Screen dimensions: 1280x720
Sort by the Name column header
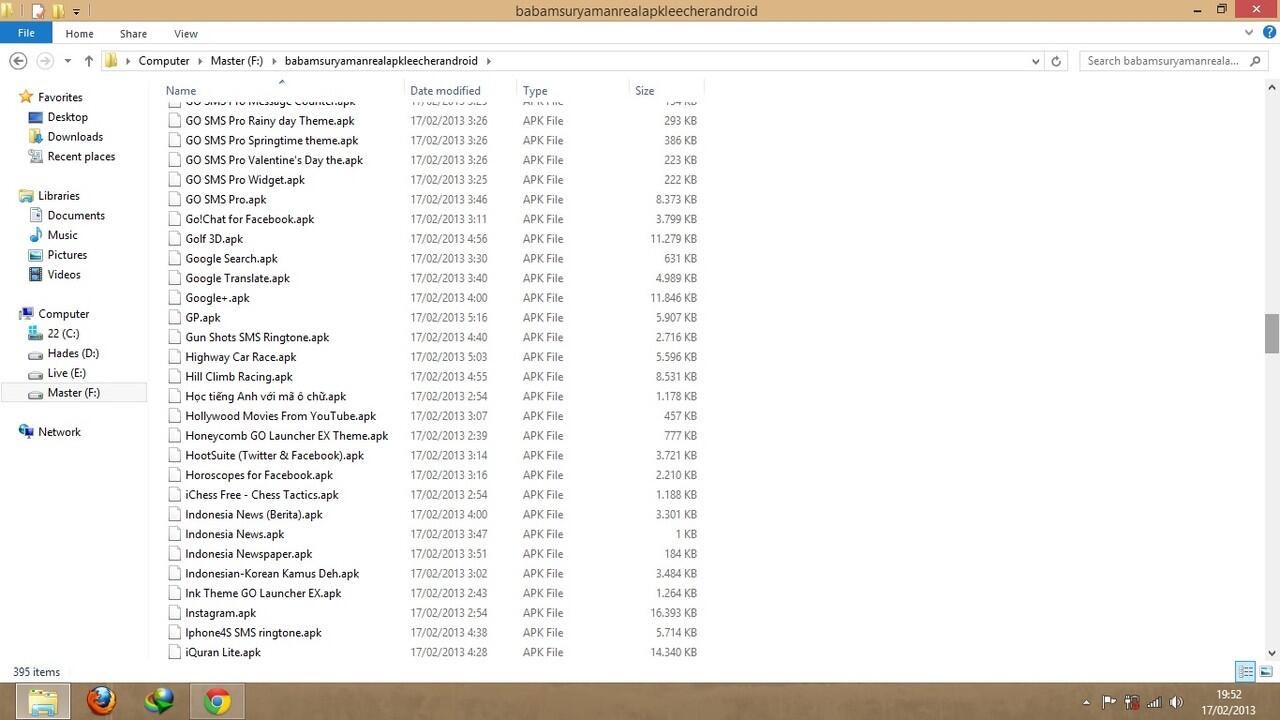coord(181,90)
